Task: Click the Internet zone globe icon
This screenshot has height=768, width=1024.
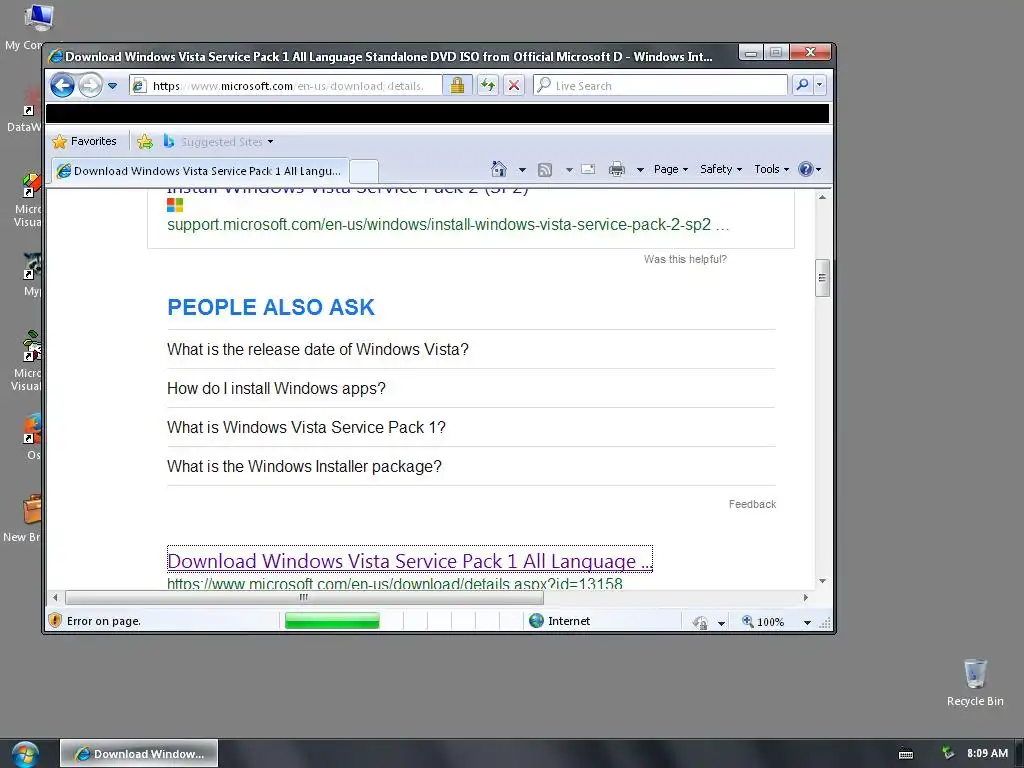Action: (536, 620)
